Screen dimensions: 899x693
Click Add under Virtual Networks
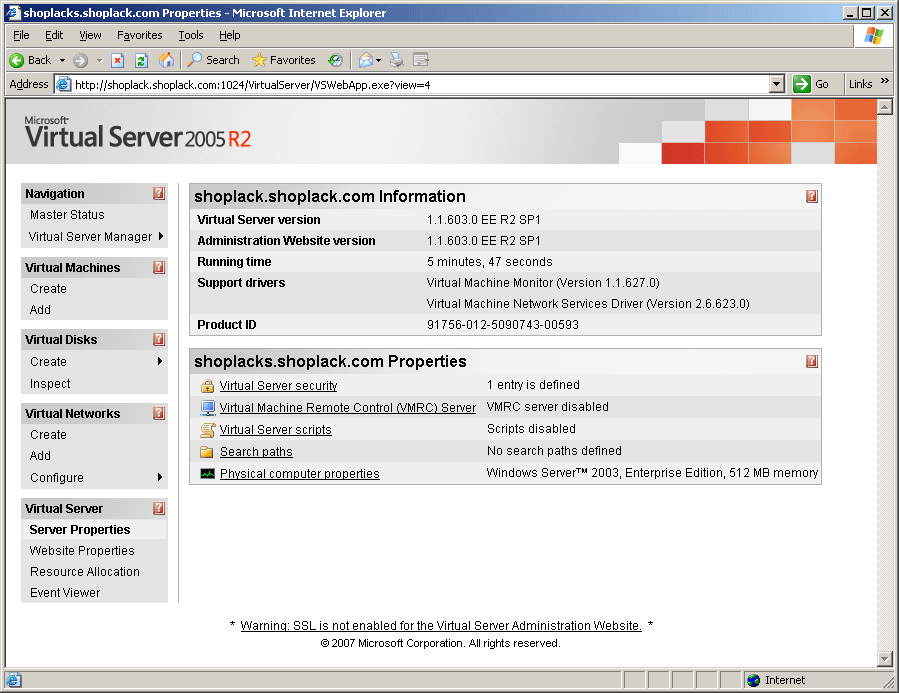40,456
